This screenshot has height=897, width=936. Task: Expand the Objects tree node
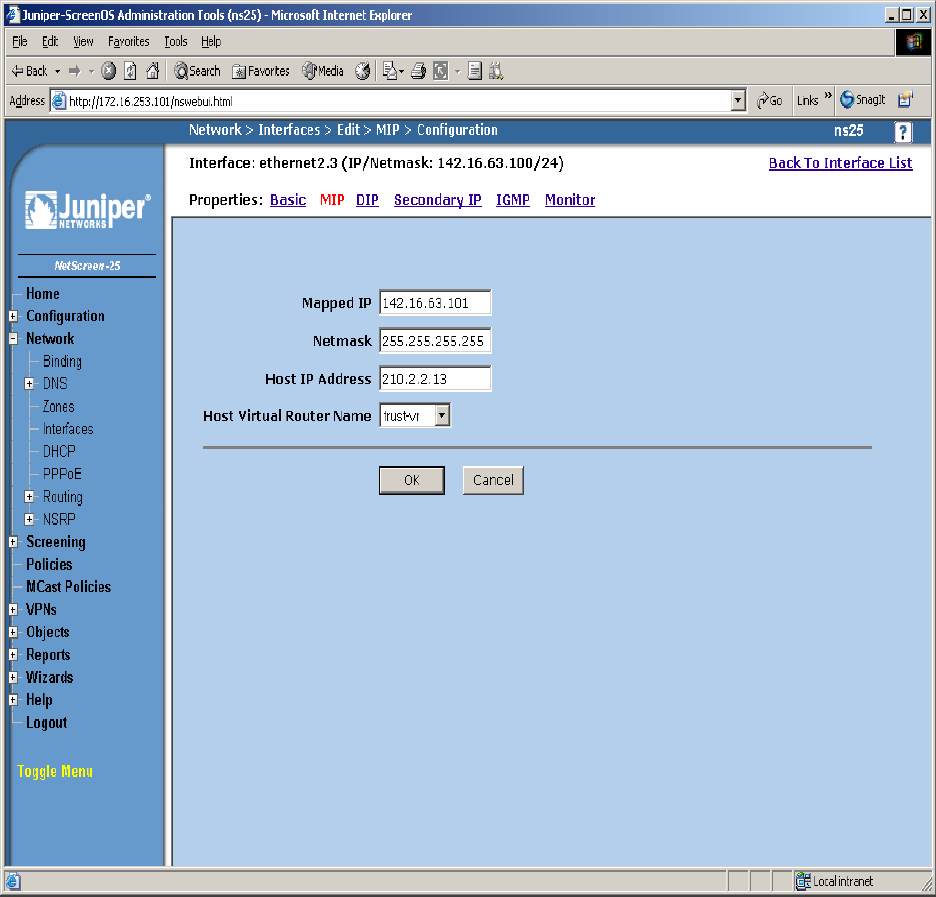click(13, 632)
